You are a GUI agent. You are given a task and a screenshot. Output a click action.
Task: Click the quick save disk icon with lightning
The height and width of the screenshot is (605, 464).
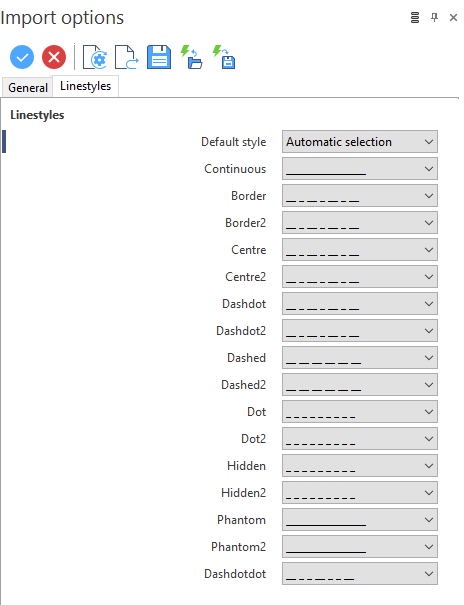(224, 57)
